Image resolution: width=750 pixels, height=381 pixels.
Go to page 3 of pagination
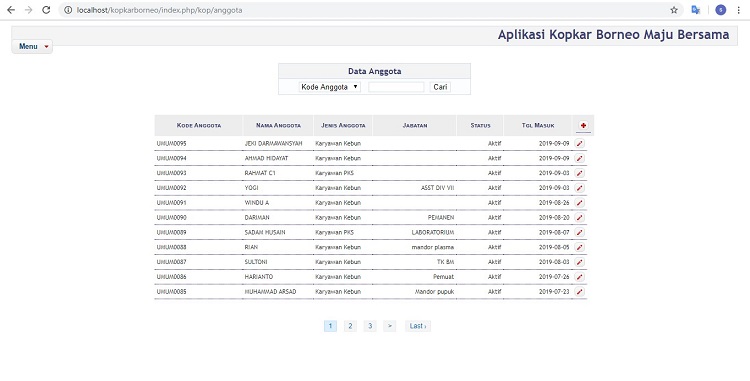click(370, 326)
